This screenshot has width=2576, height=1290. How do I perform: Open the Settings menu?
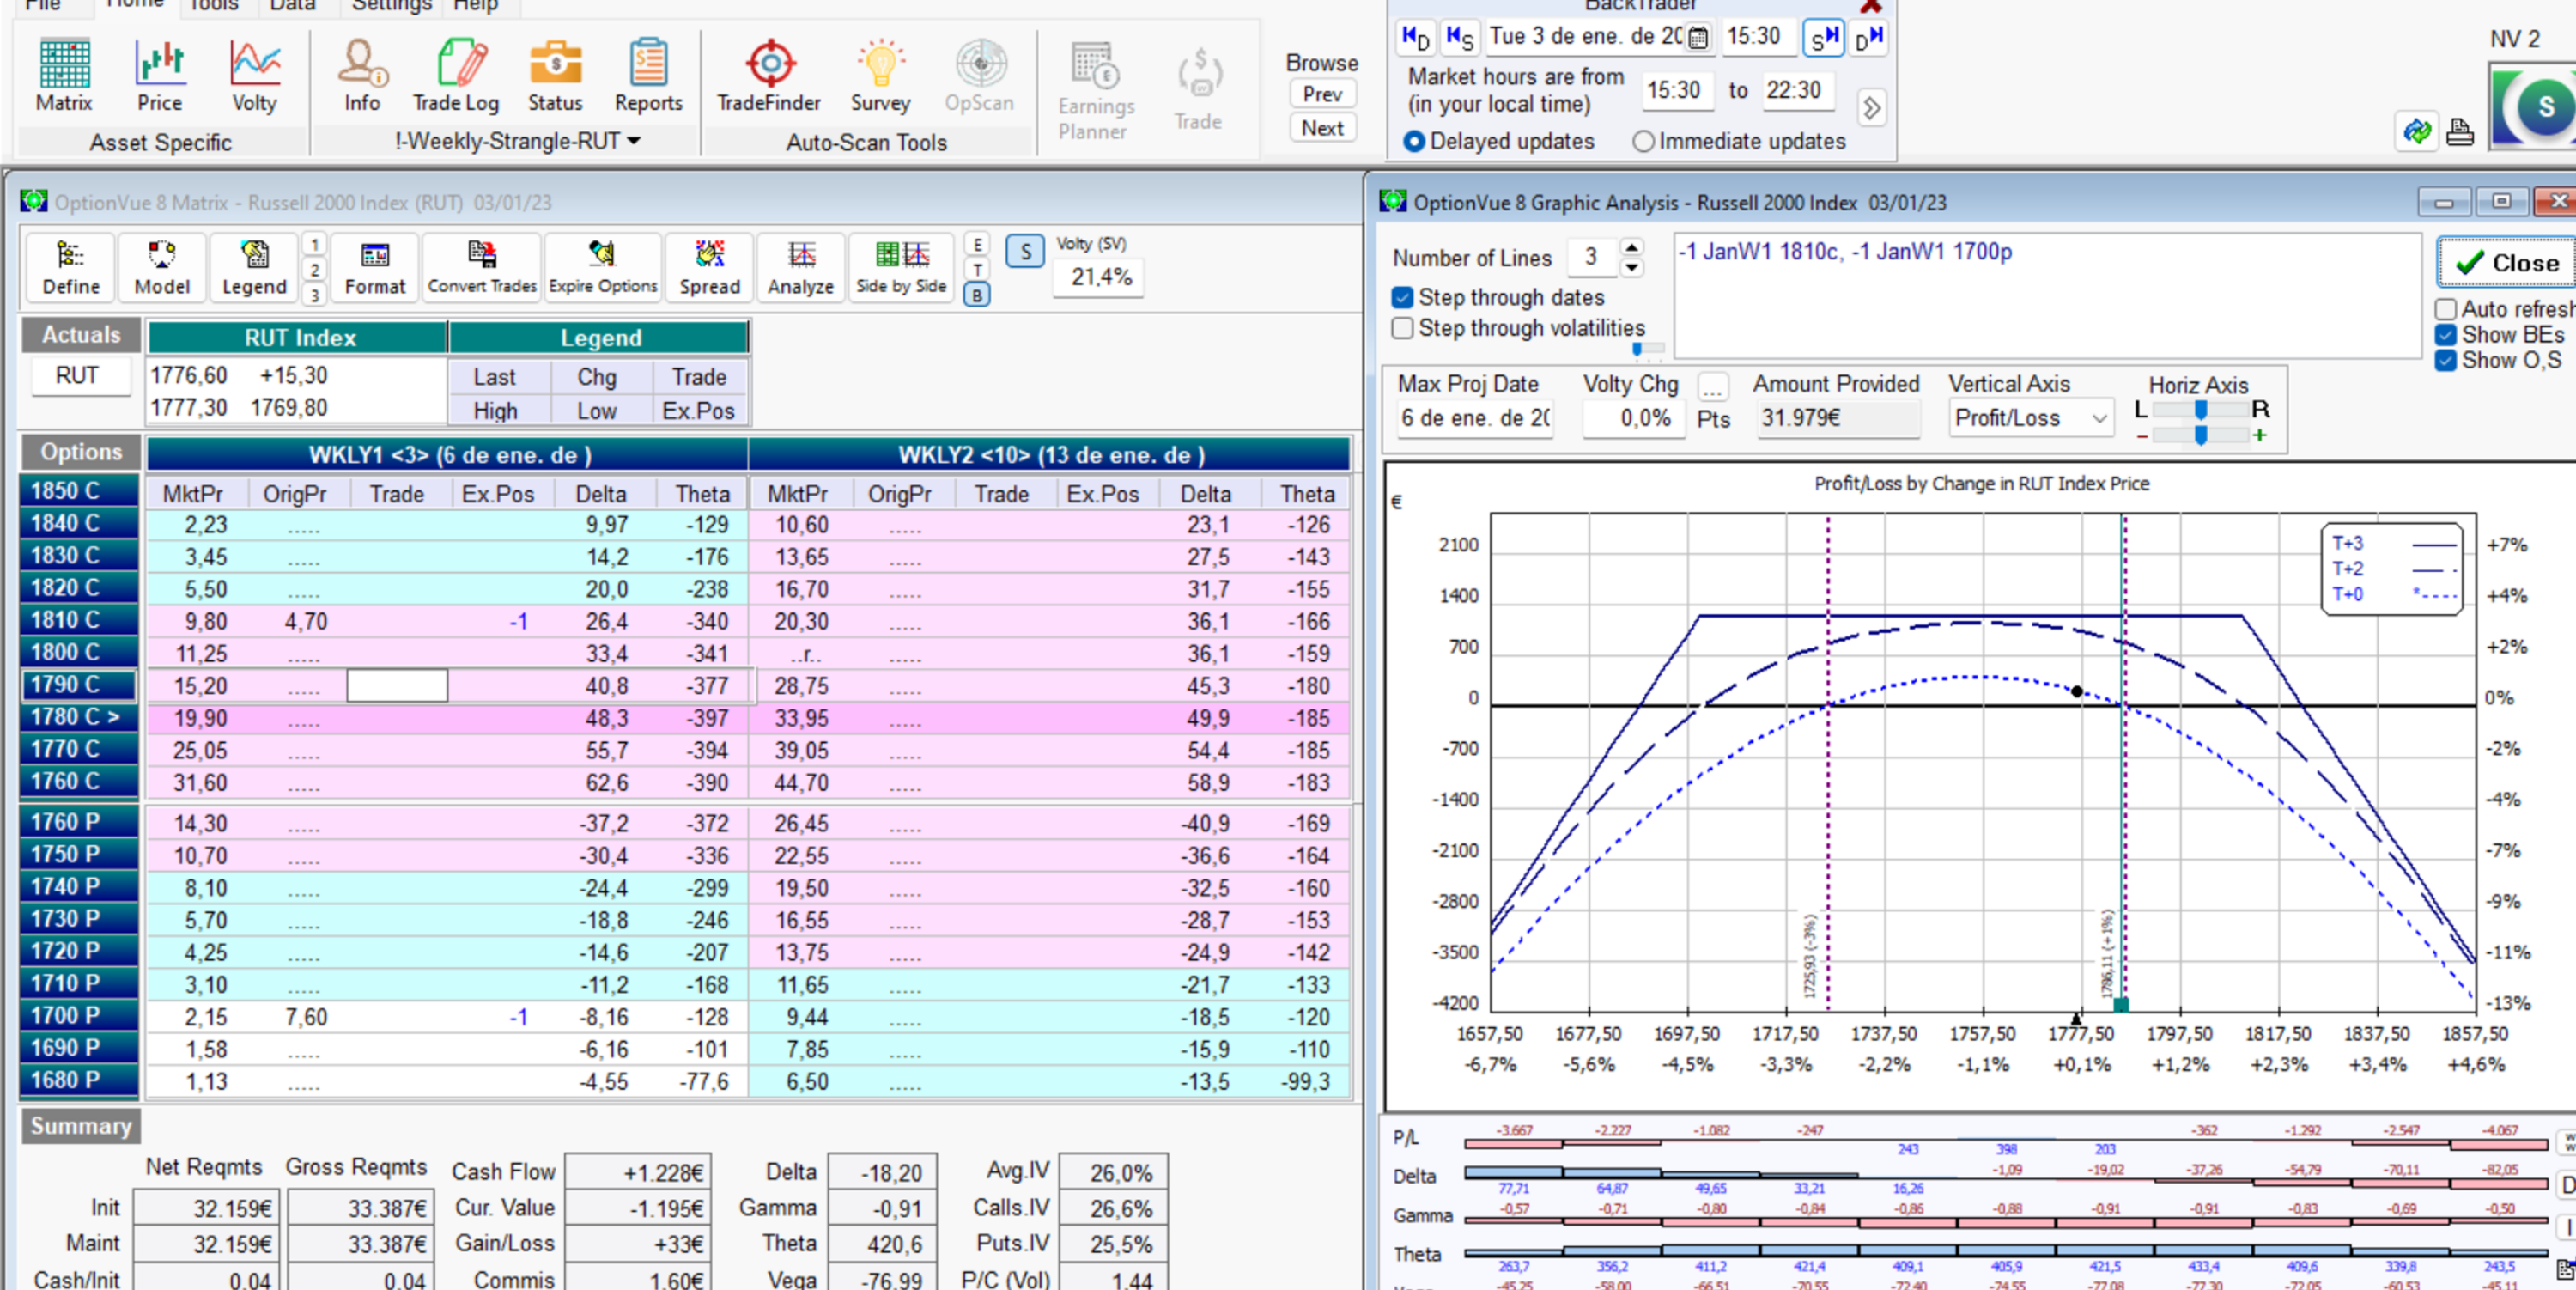click(x=391, y=6)
